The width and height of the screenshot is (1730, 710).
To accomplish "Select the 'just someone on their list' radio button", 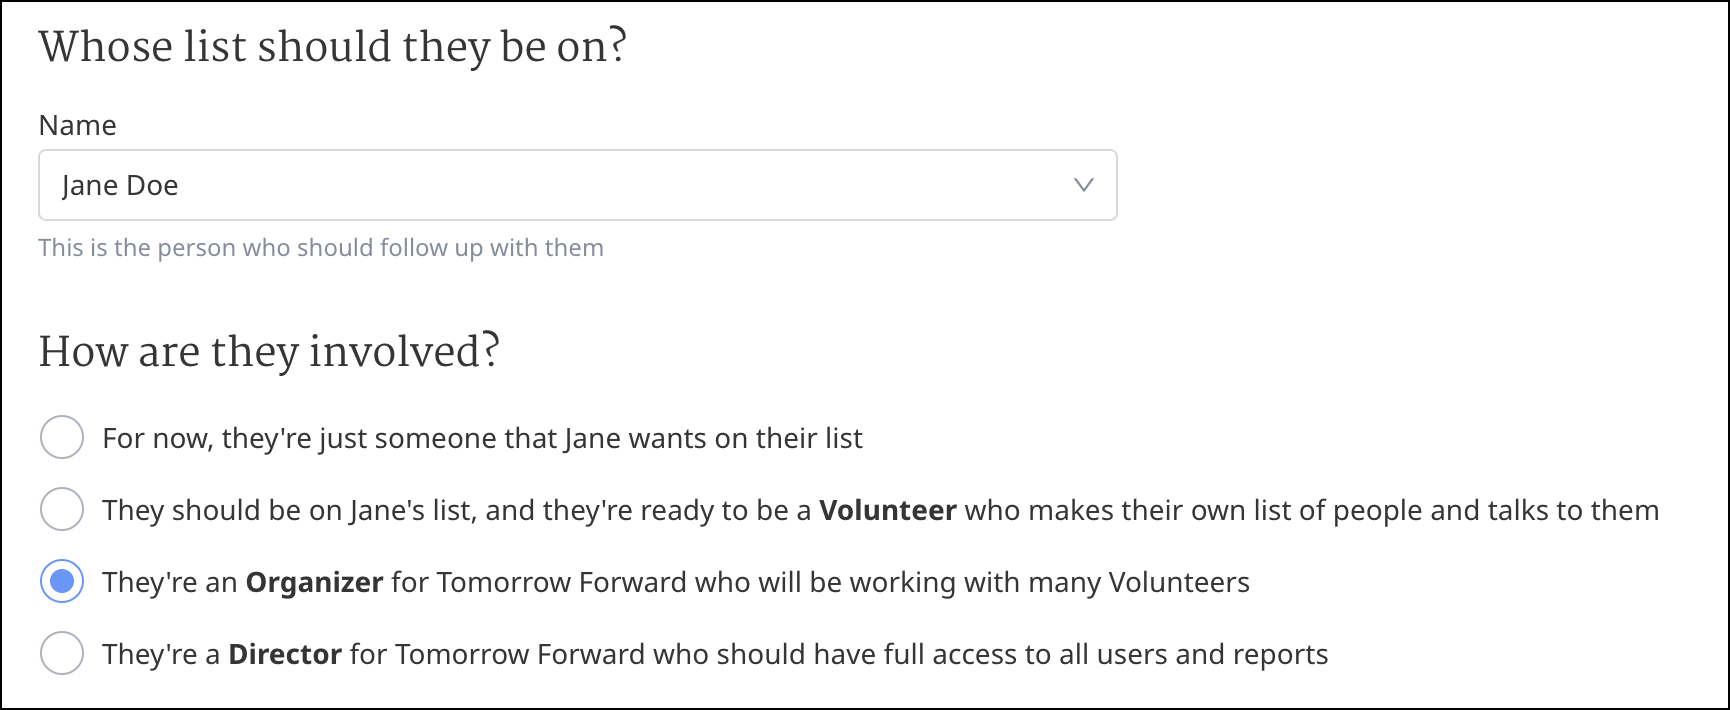I will pos(62,438).
